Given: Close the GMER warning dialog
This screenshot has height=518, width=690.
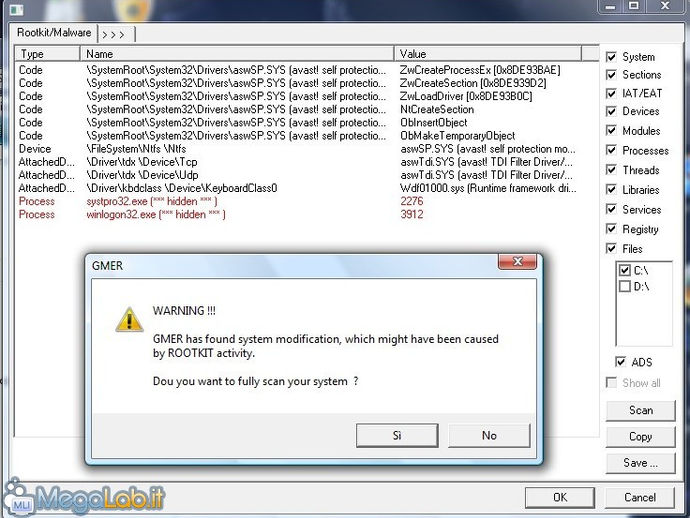Looking at the screenshot, I should coord(518,262).
